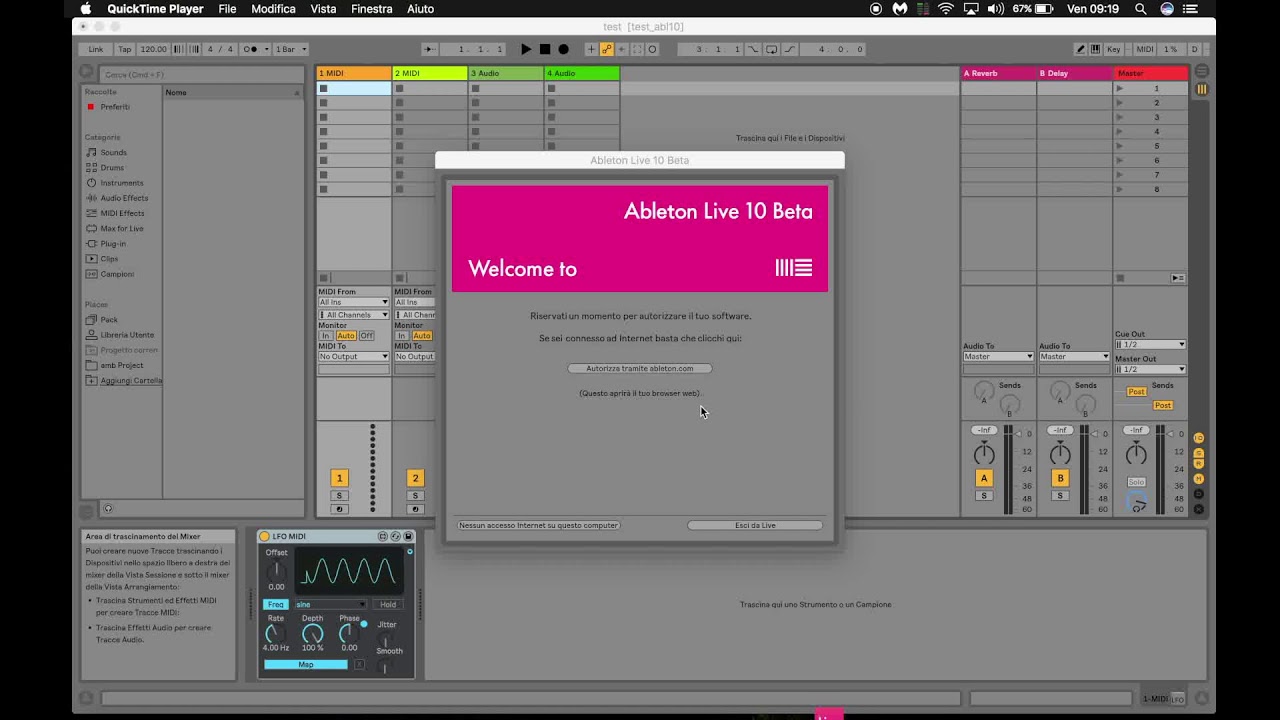Click the LFO Map button
The width and height of the screenshot is (1280, 720).
point(306,665)
